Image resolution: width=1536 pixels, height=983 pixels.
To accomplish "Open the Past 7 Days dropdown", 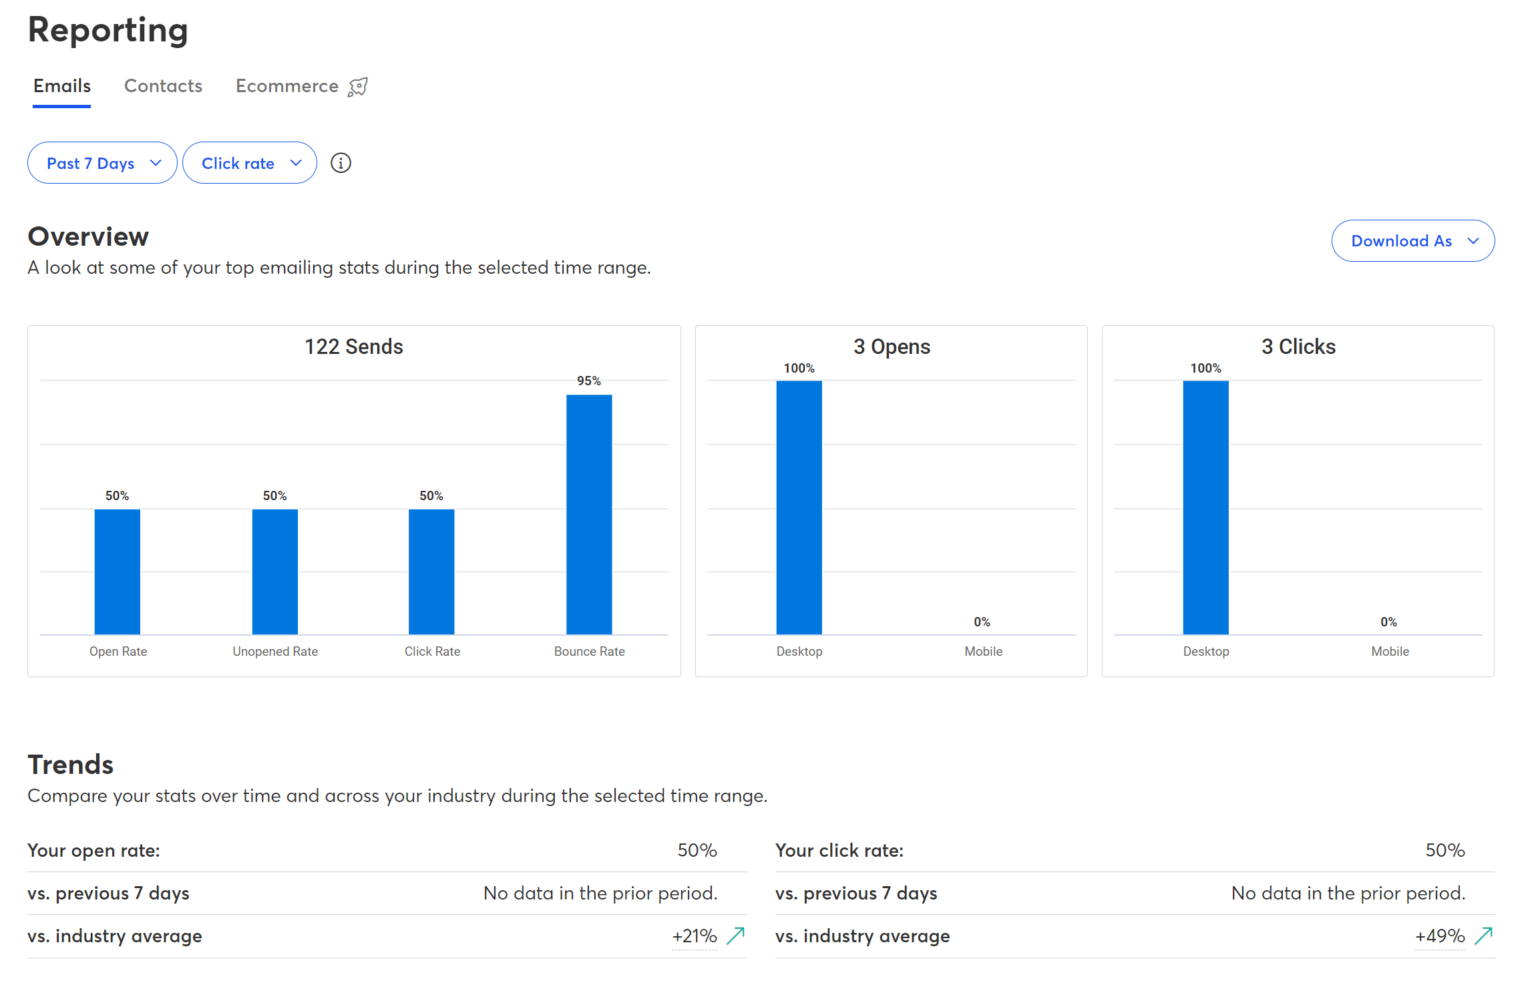I will pyautogui.click(x=102, y=162).
